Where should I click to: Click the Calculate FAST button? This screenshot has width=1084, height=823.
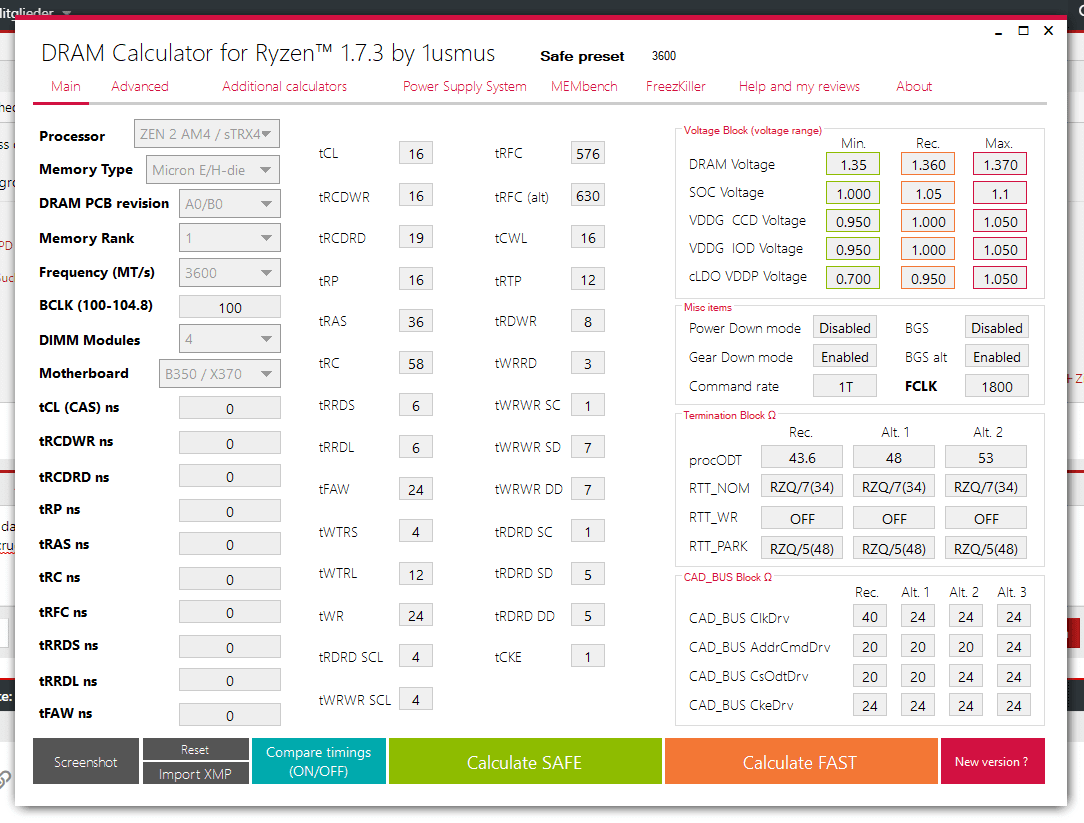coord(801,761)
